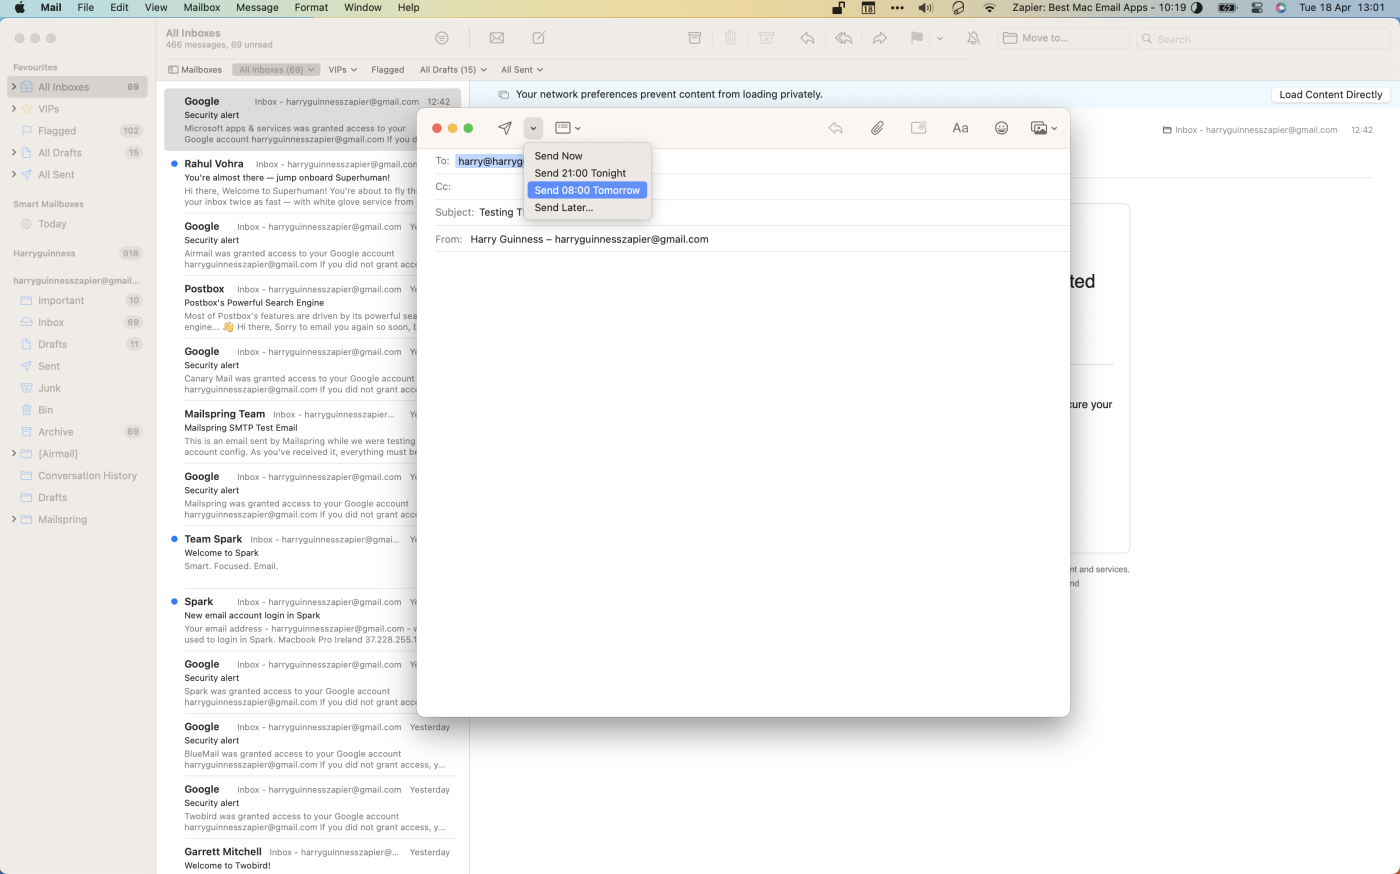Flag the selected message with the flag icon
Image resolution: width=1400 pixels, height=874 pixels.
[915, 38]
